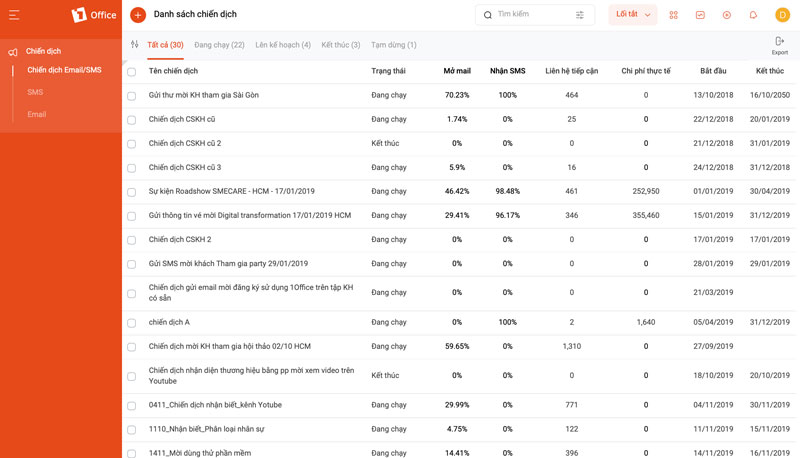Screen dimensions: 800x458
Task: Click contact count 1,310
Action: 571,346
